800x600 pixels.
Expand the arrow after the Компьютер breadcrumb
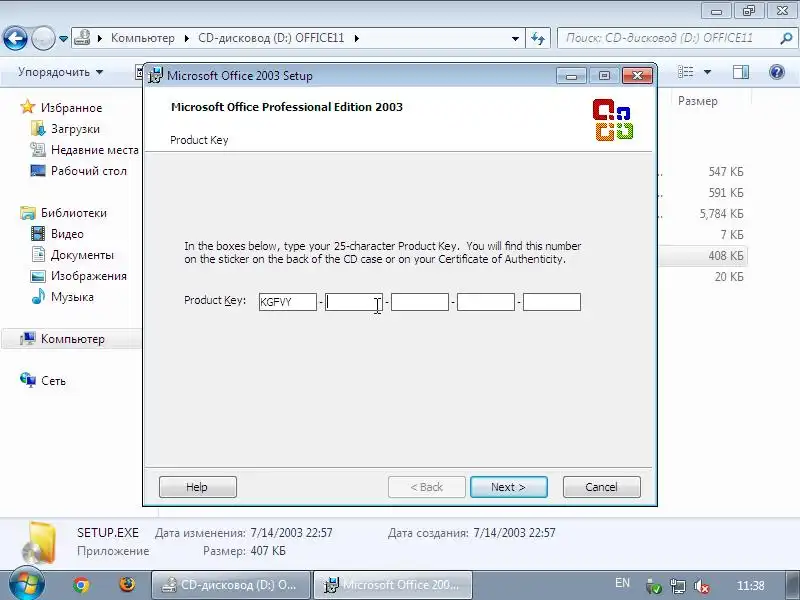[187, 38]
